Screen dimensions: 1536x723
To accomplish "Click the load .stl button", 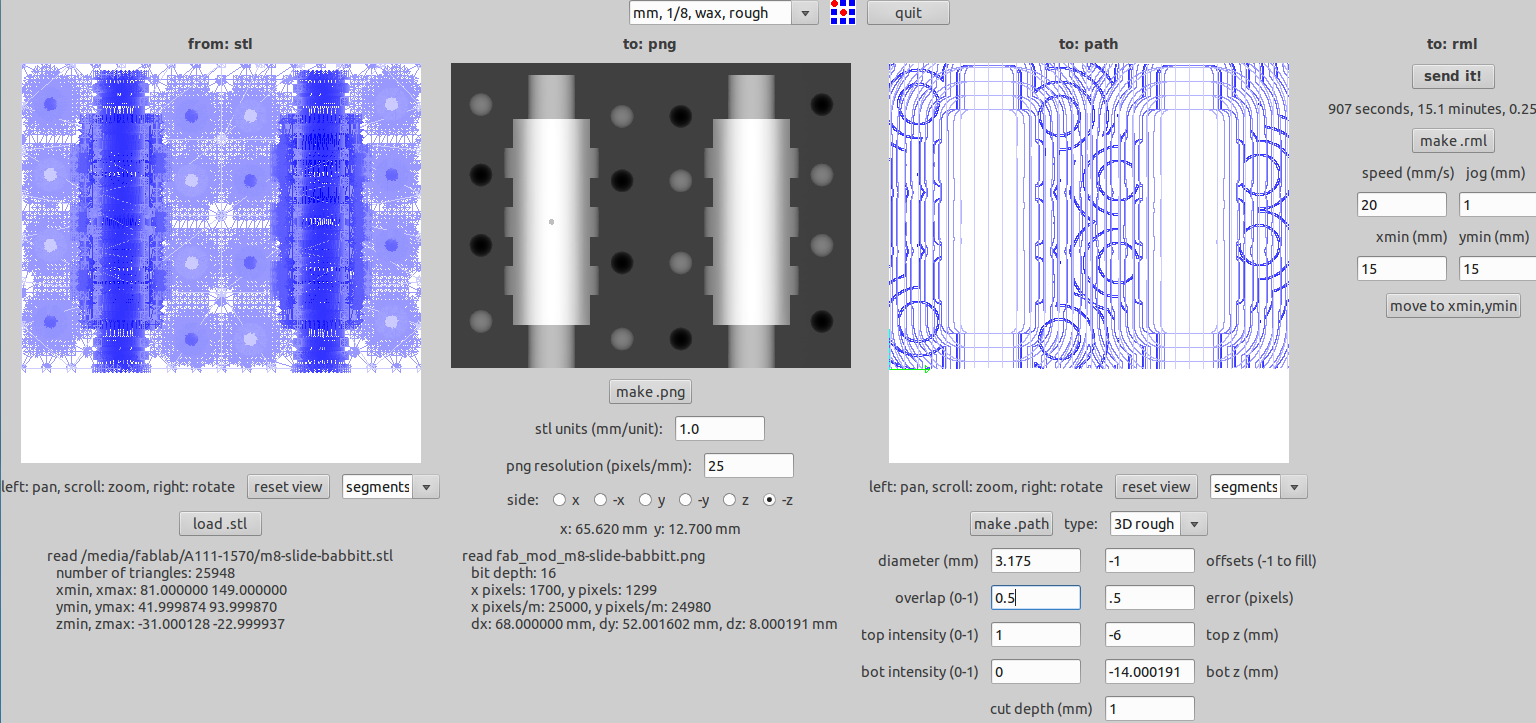I will [x=220, y=523].
